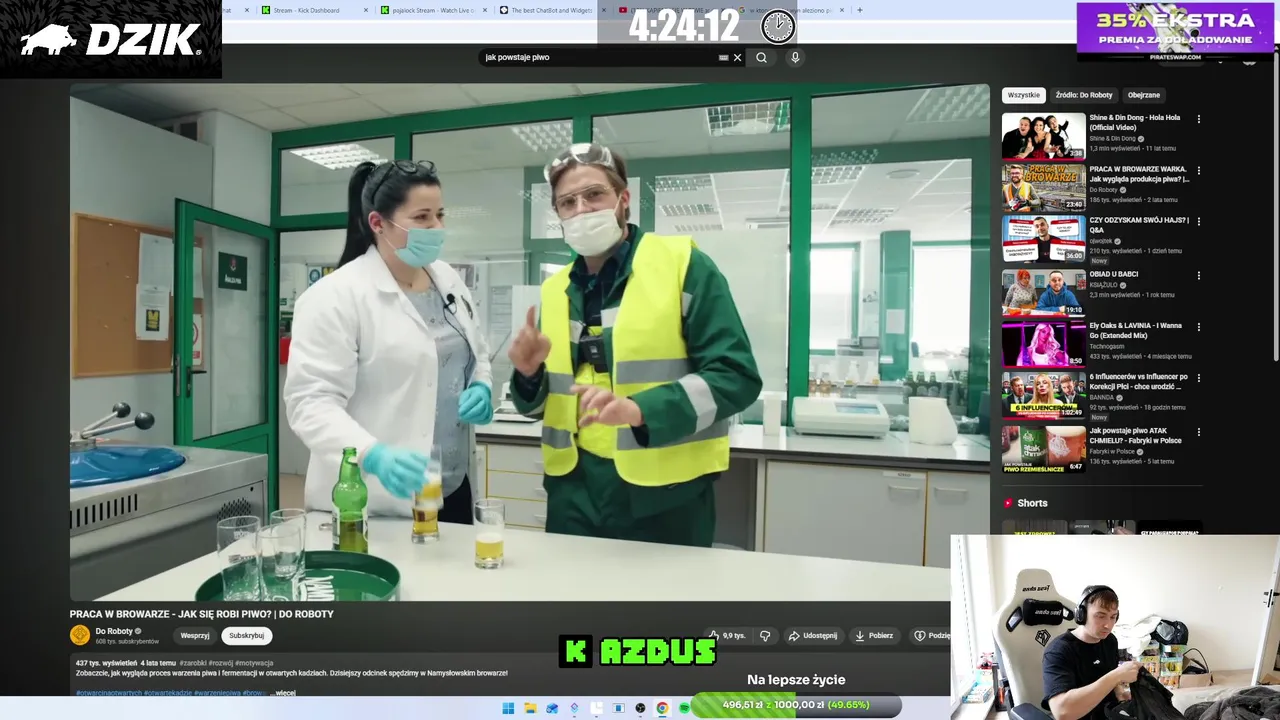Image resolution: width=1280 pixels, height=720 pixels.
Task: Click the Podzię... thanks button
Action: click(x=931, y=635)
